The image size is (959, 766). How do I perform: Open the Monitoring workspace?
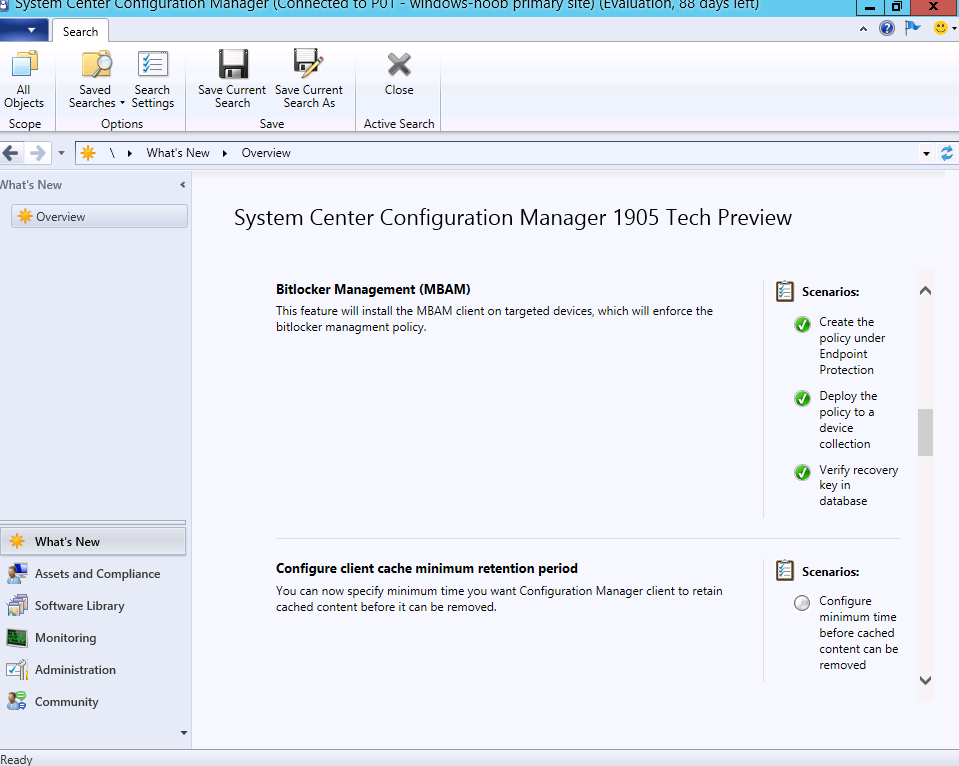pos(93,638)
